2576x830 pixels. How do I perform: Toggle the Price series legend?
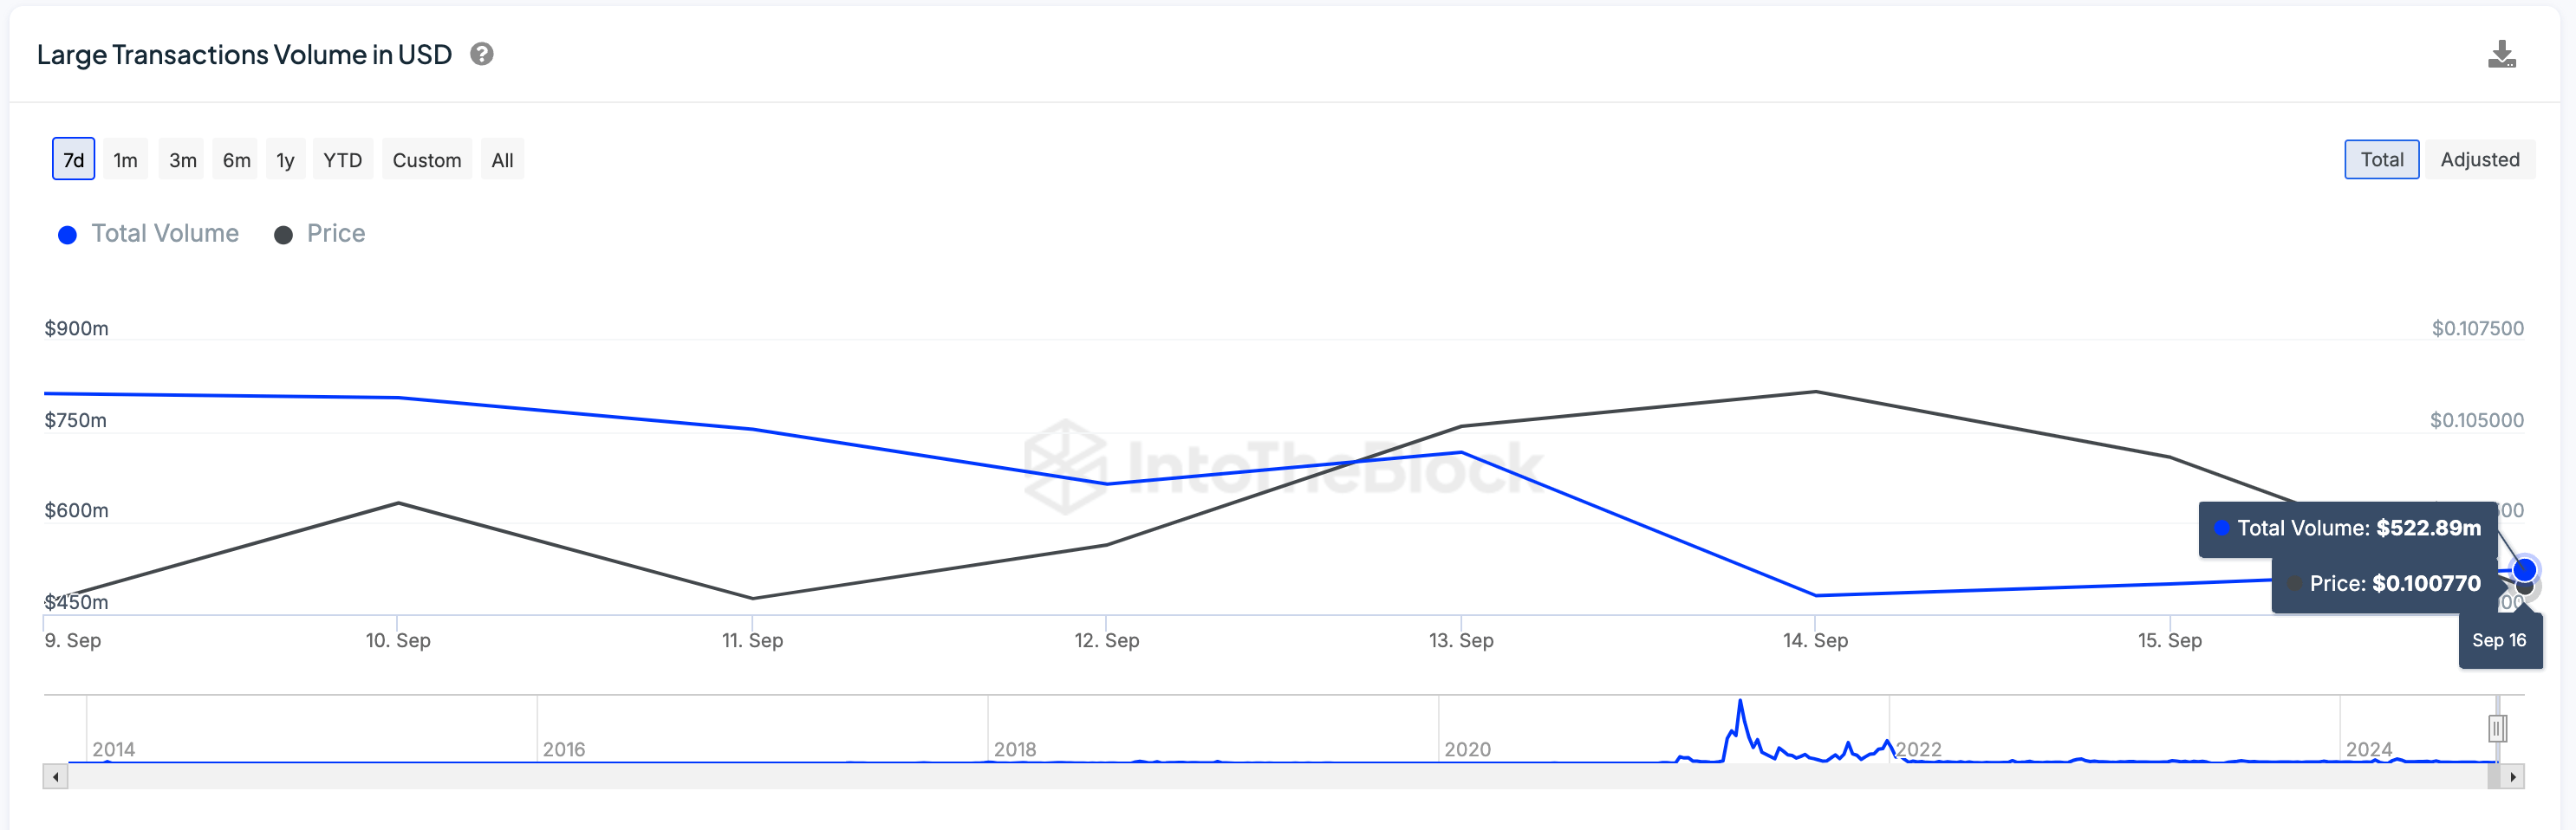(321, 234)
